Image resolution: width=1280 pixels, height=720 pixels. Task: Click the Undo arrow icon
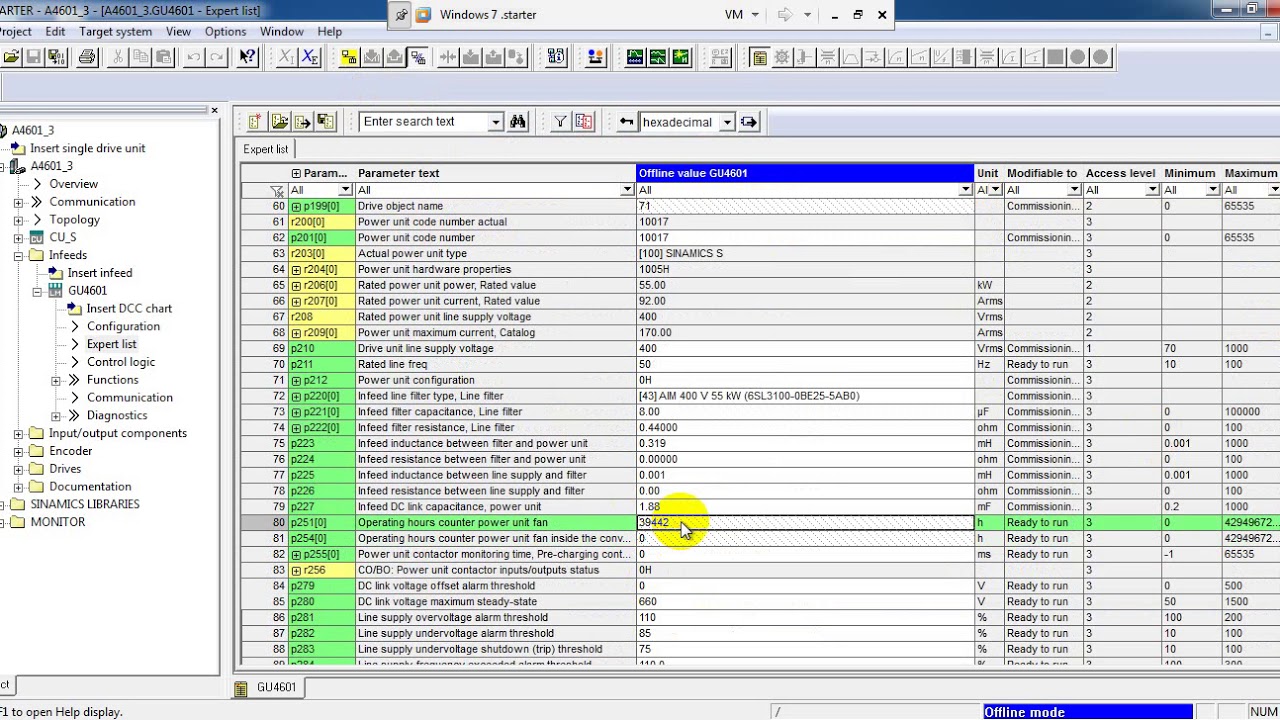click(x=194, y=57)
